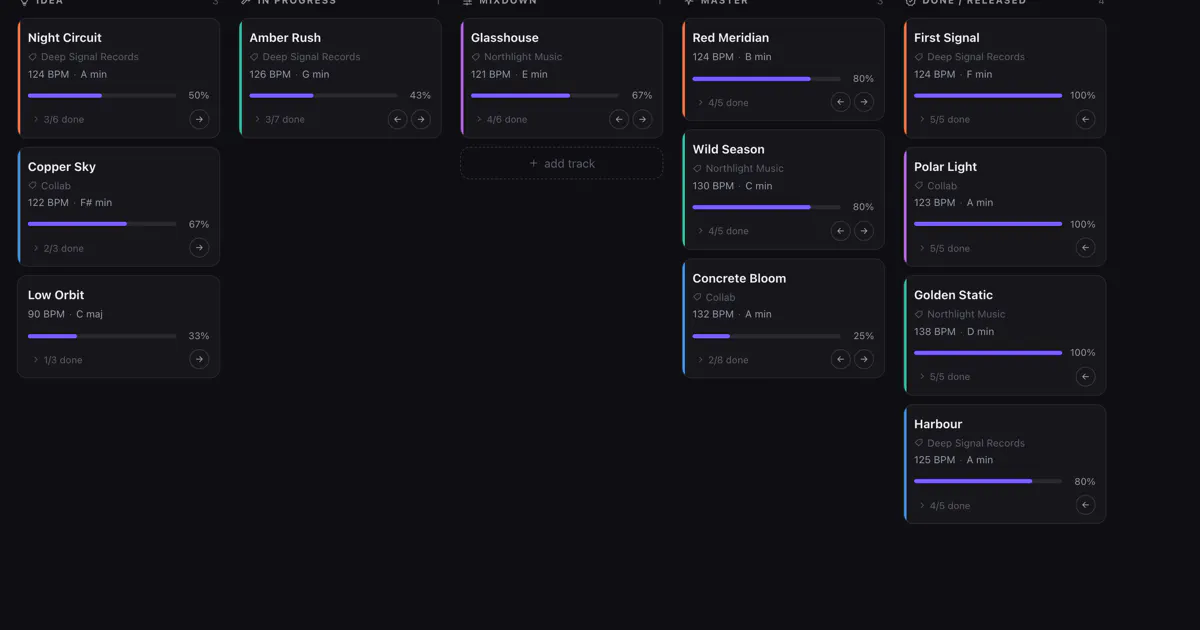Click the tag icon on Copper Sky card
This screenshot has height=630, width=1200.
point(33,186)
